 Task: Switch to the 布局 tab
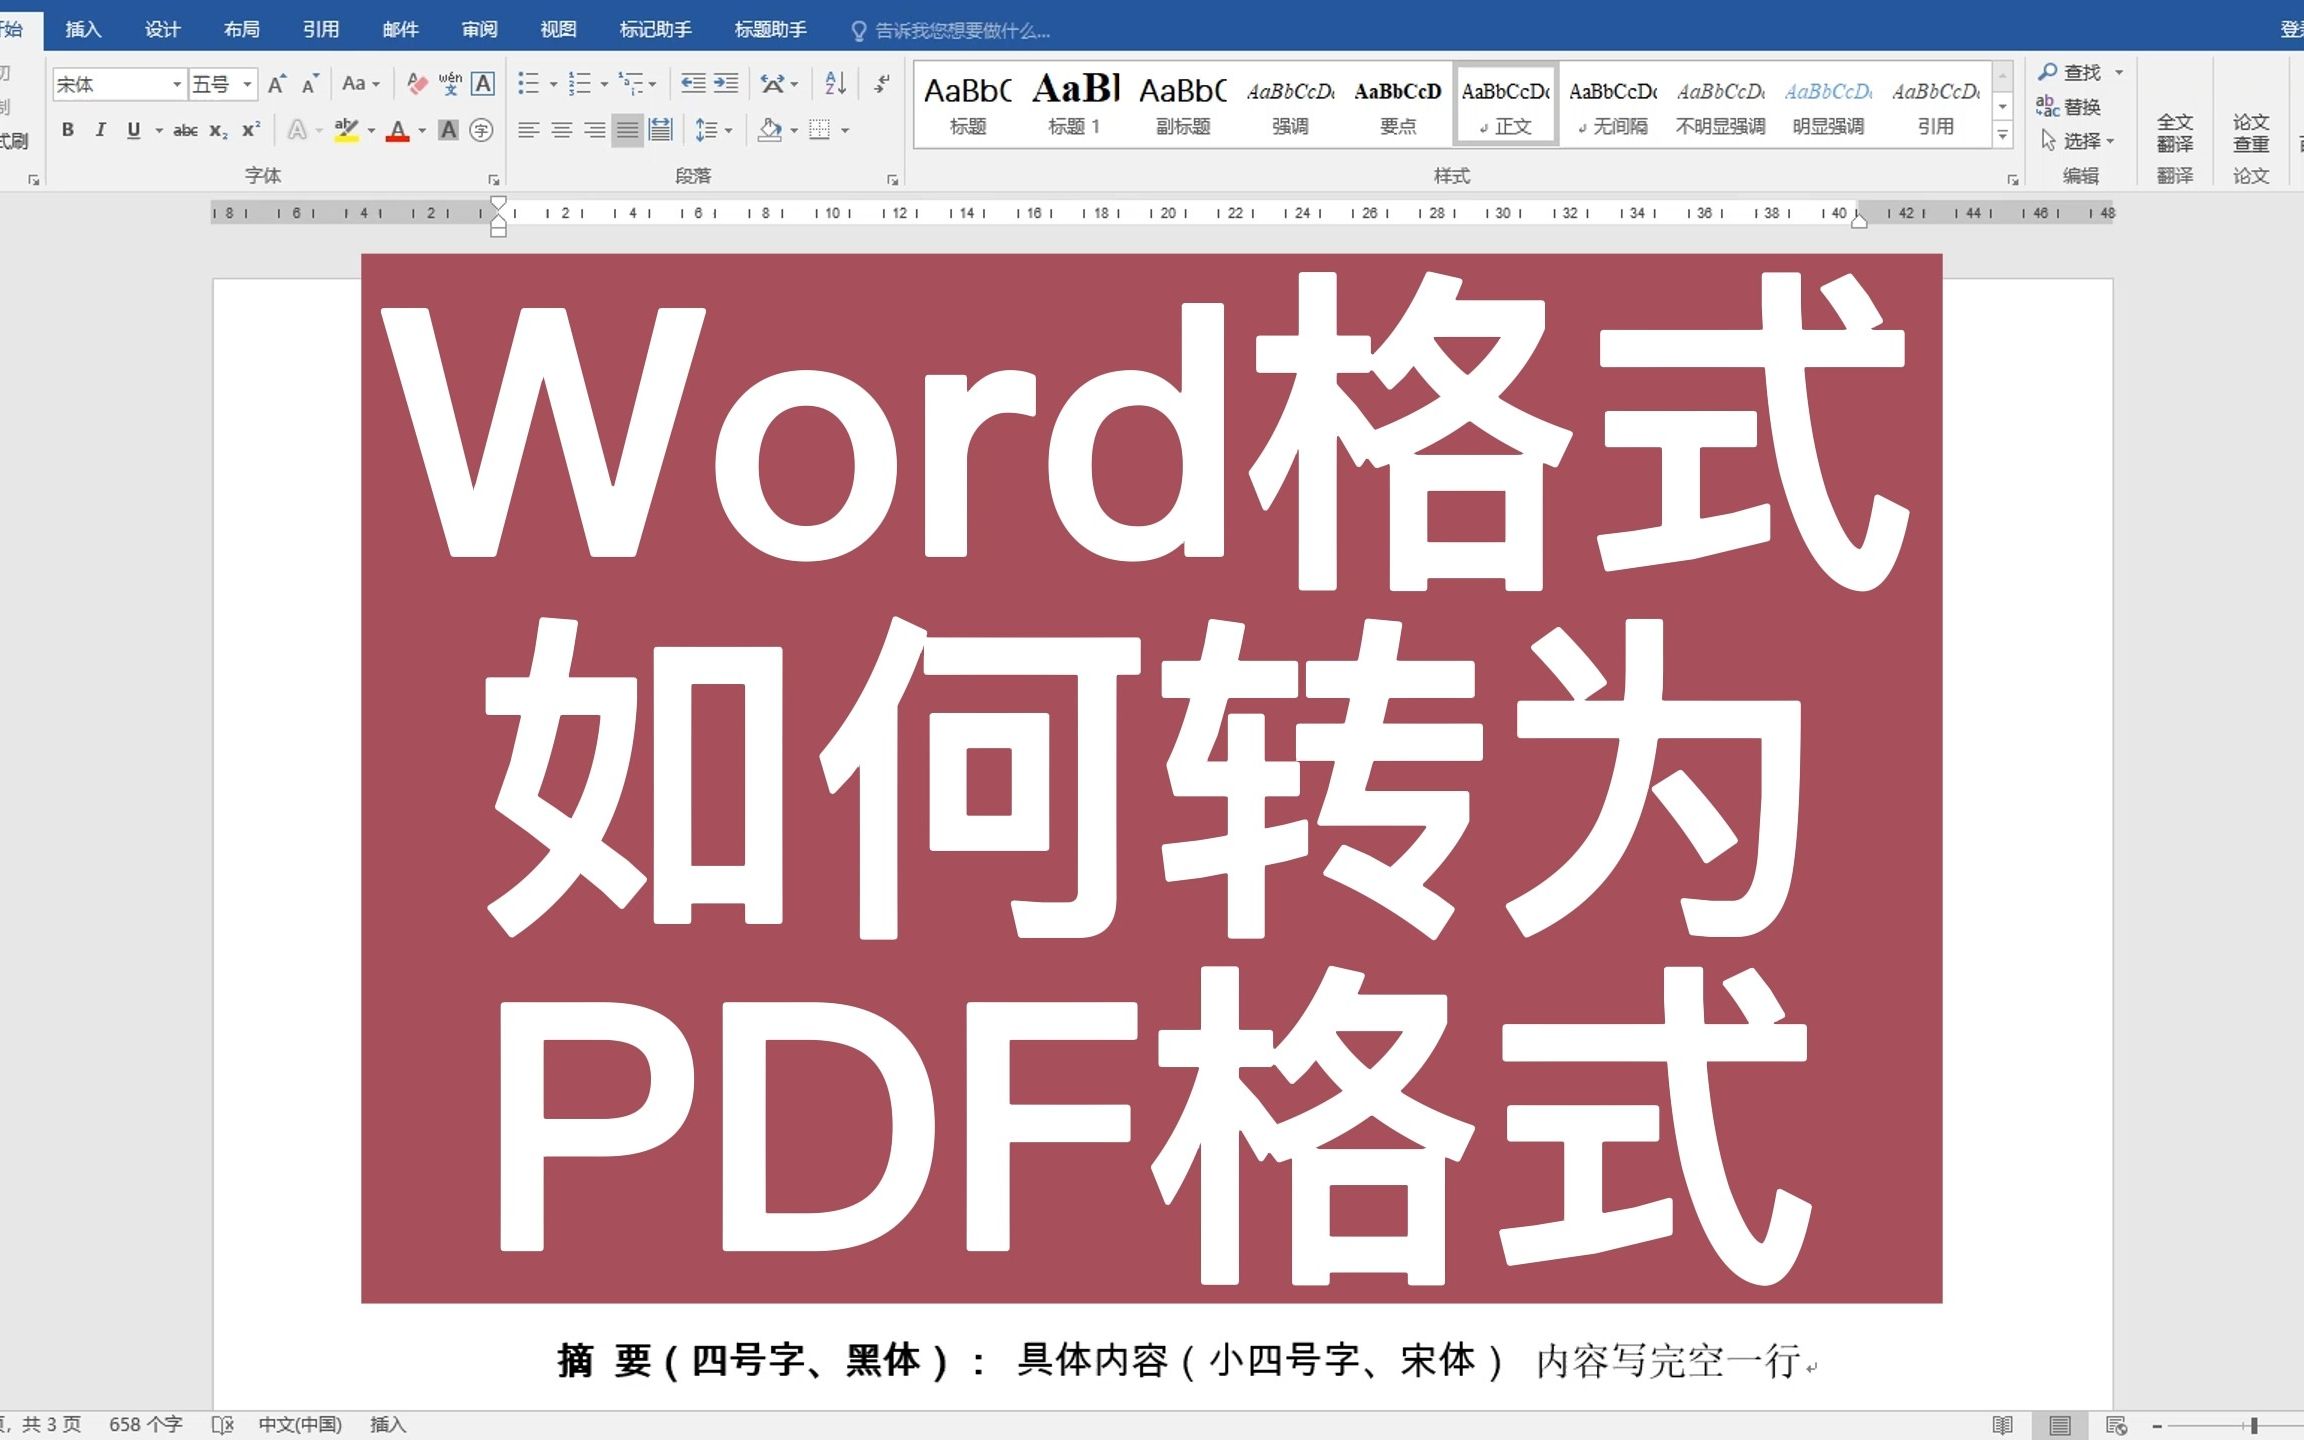pos(241,30)
